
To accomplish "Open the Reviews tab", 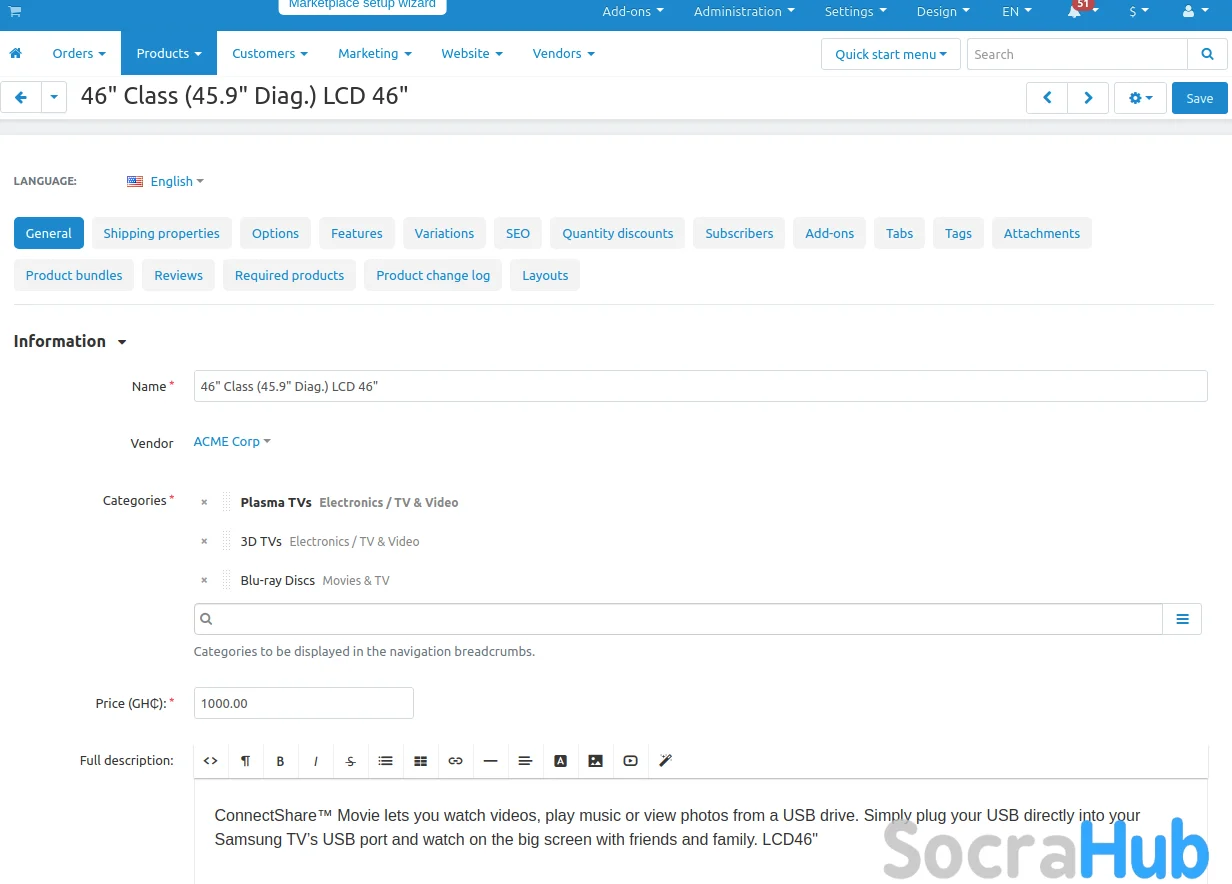I will coord(179,275).
